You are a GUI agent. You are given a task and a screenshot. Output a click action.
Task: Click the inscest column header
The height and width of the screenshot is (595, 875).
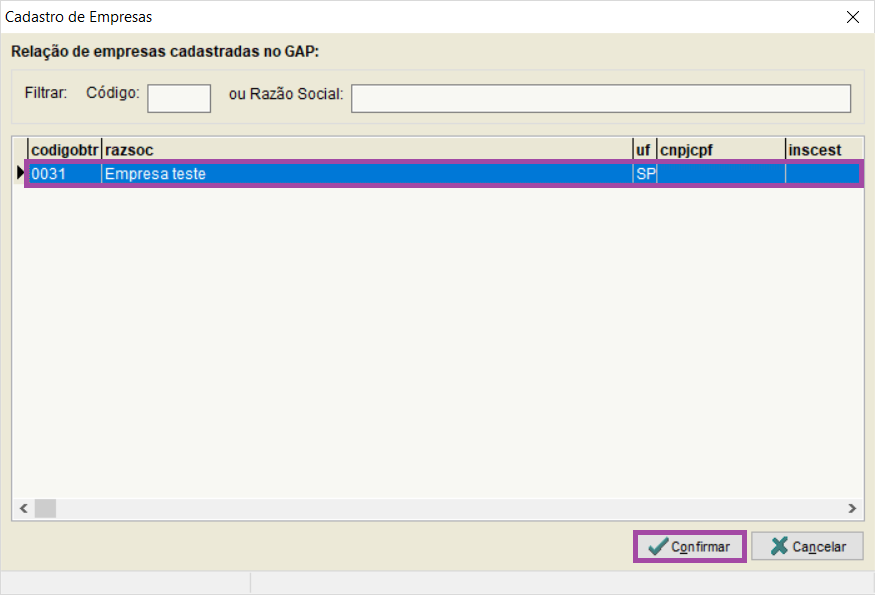[822, 149]
